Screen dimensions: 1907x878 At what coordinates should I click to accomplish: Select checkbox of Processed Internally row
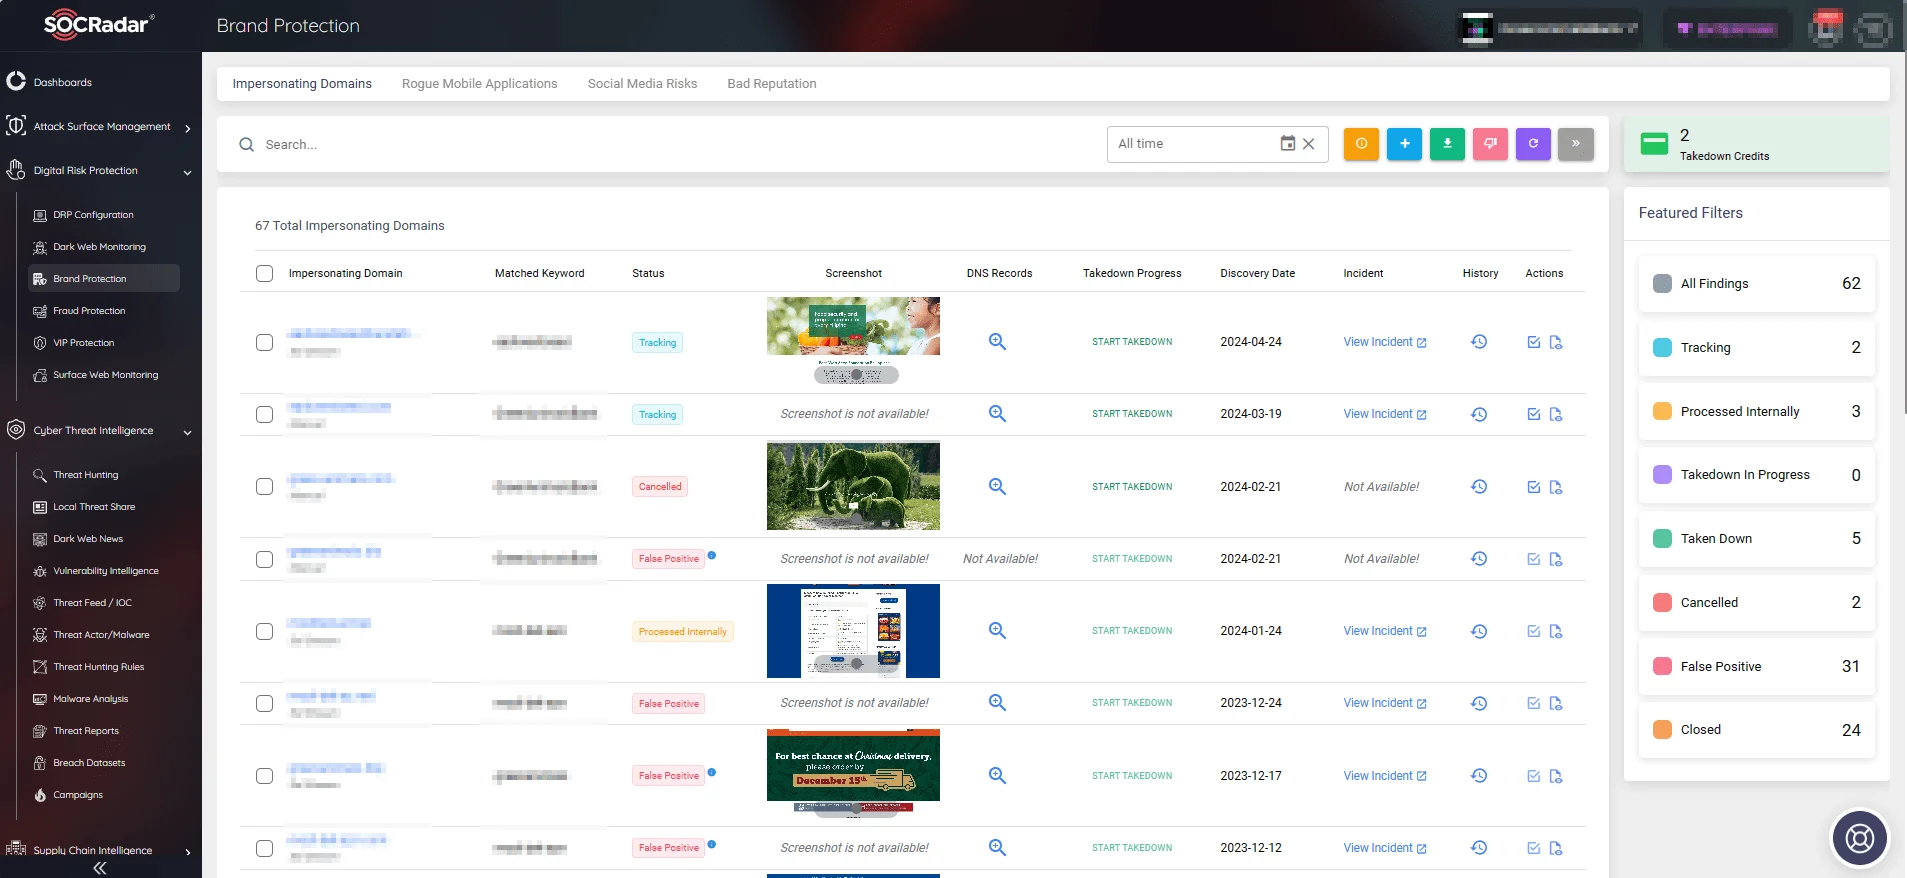(264, 631)
